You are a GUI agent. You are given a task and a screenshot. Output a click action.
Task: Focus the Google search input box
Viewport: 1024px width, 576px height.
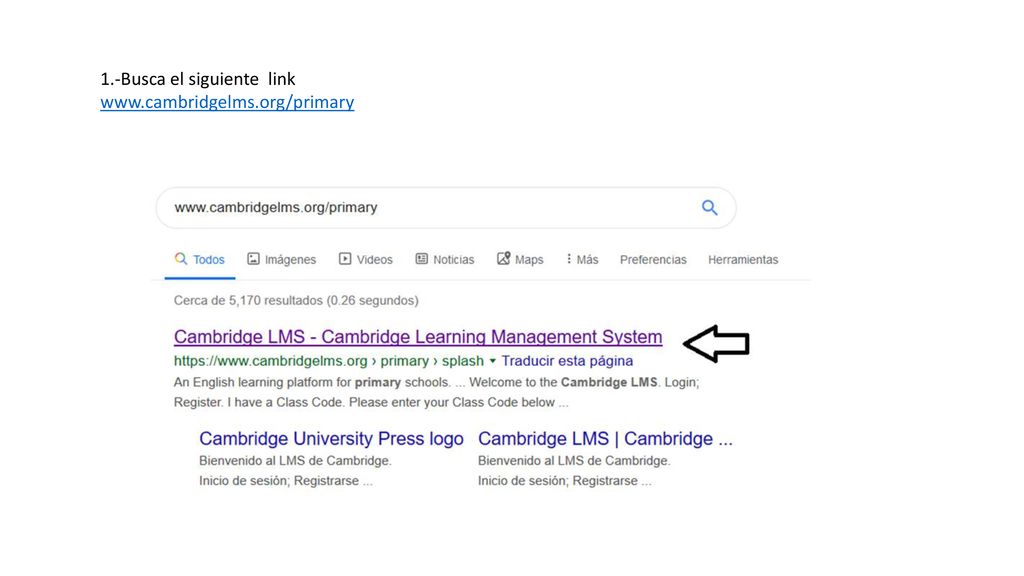coord(446,208)
